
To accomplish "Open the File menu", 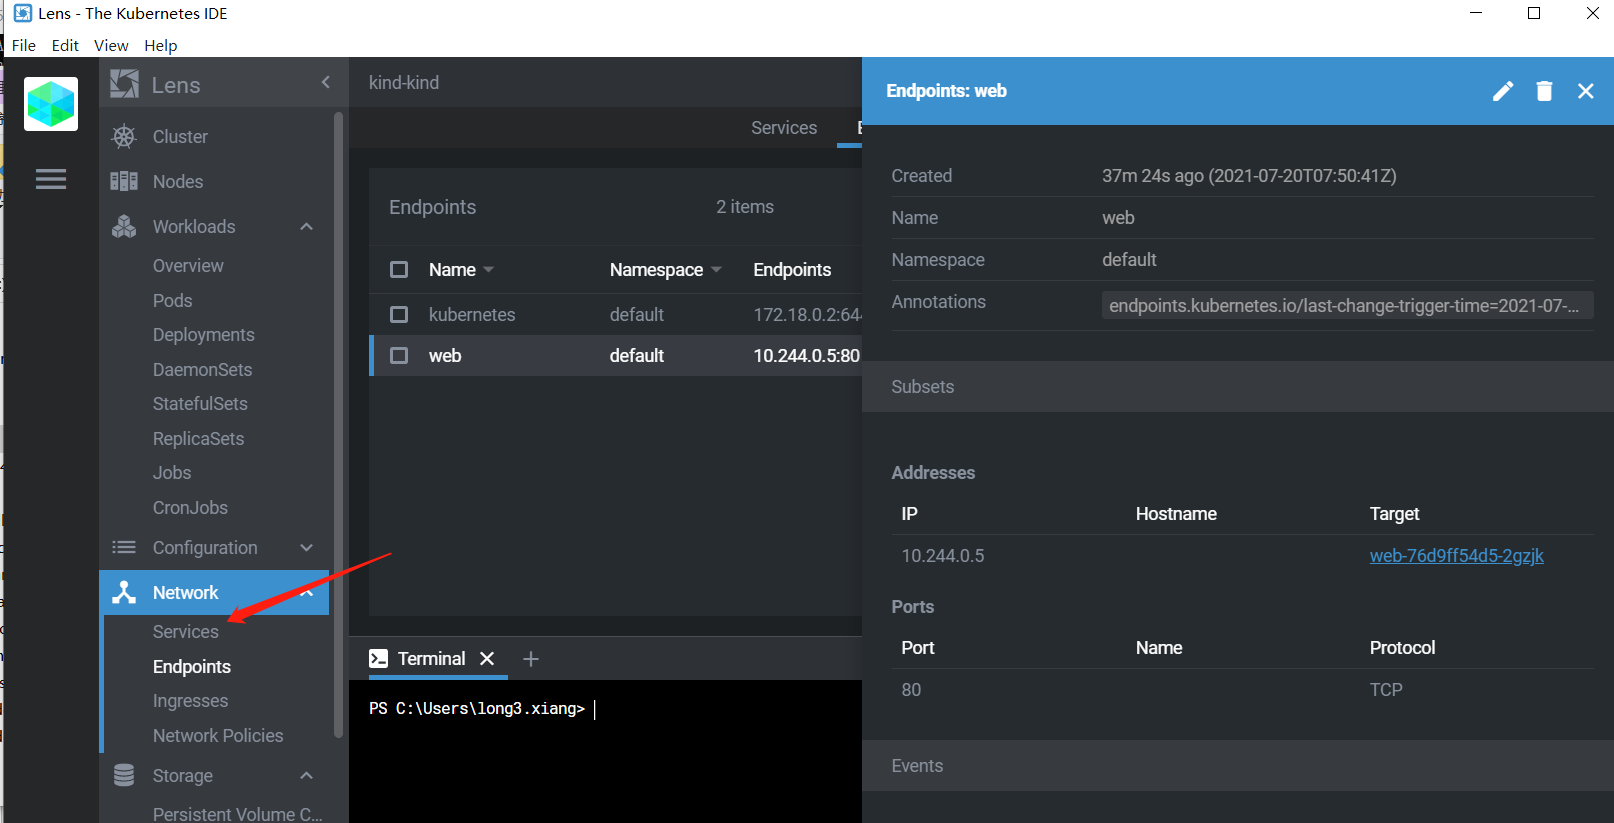I will 24,45.
